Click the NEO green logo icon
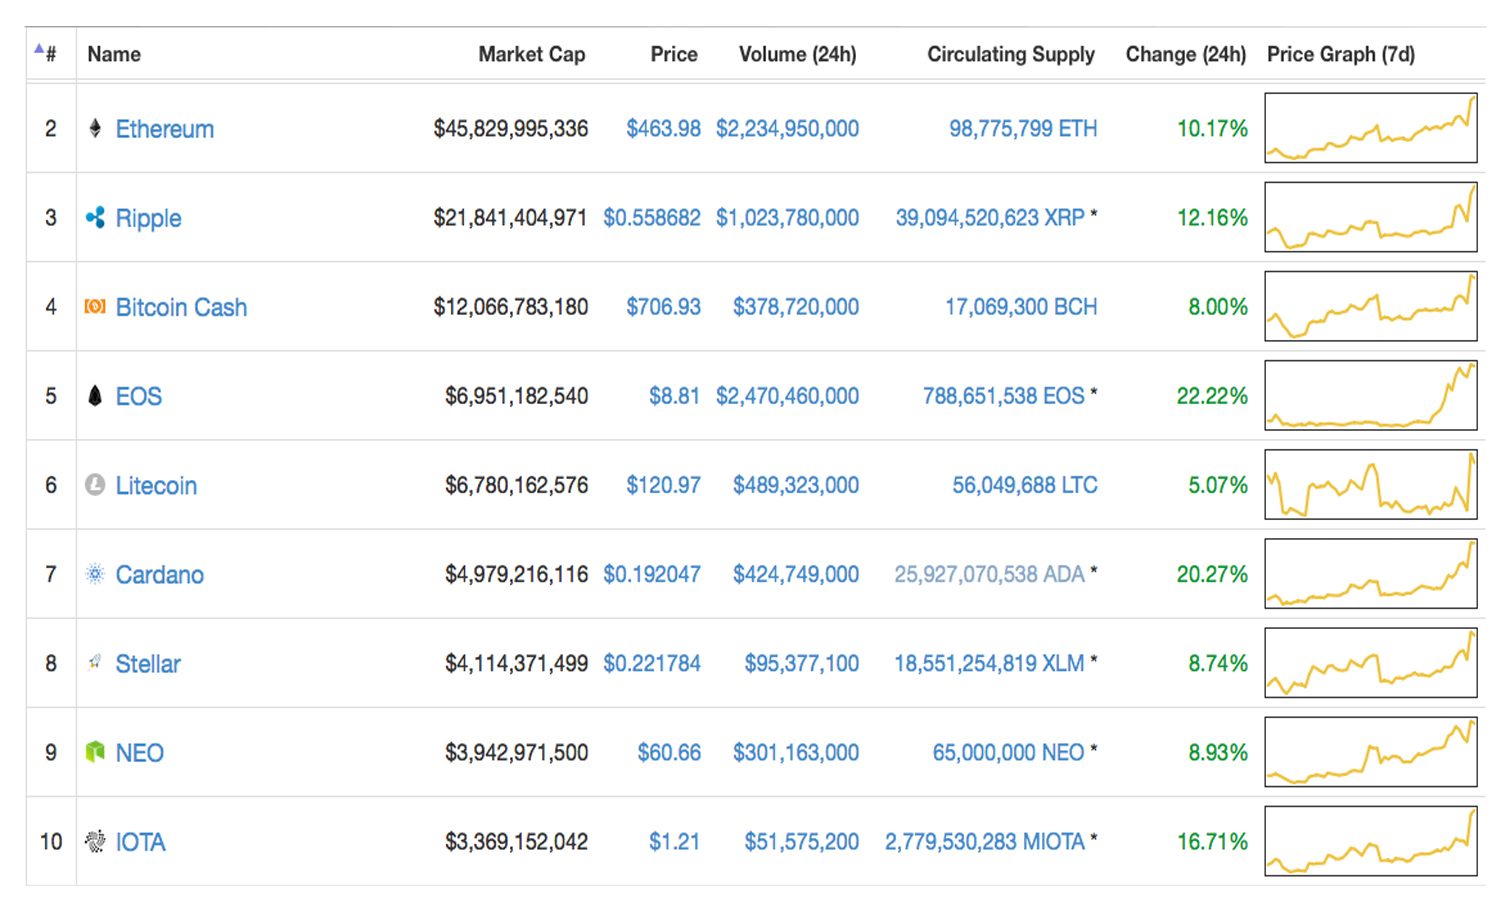 (95, 751)
